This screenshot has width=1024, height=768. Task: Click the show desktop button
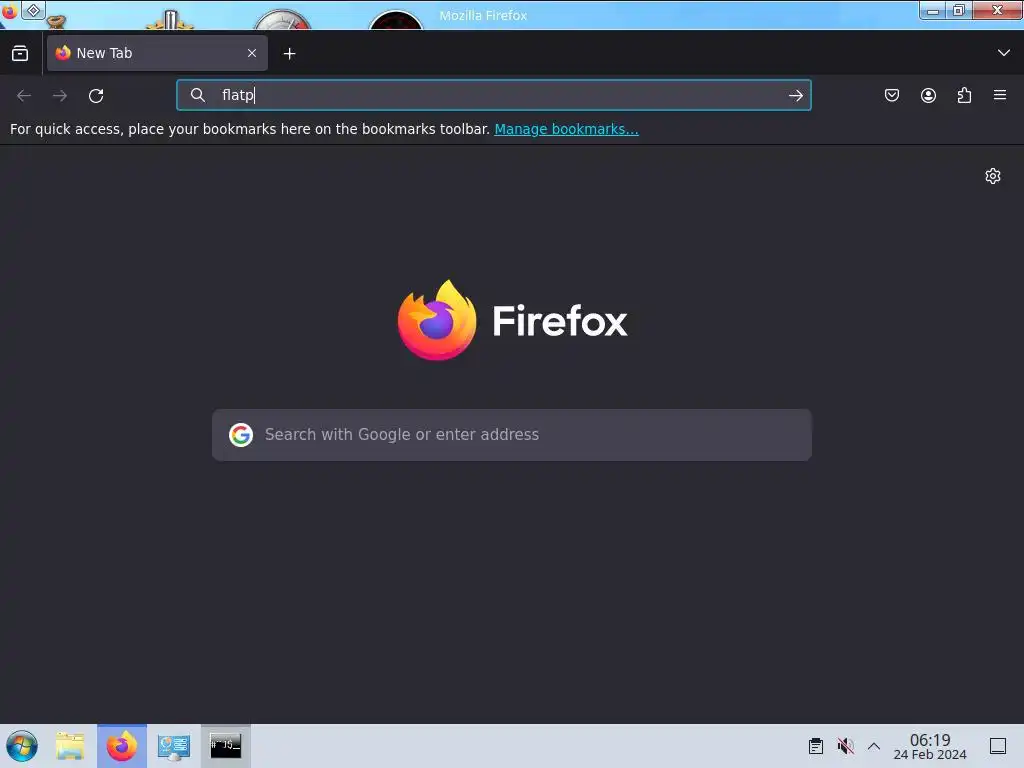tap(998, 746)
